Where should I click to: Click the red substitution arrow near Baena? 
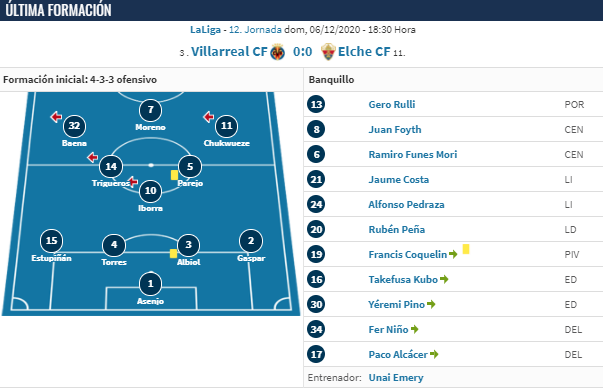click(x=56, y=117)
